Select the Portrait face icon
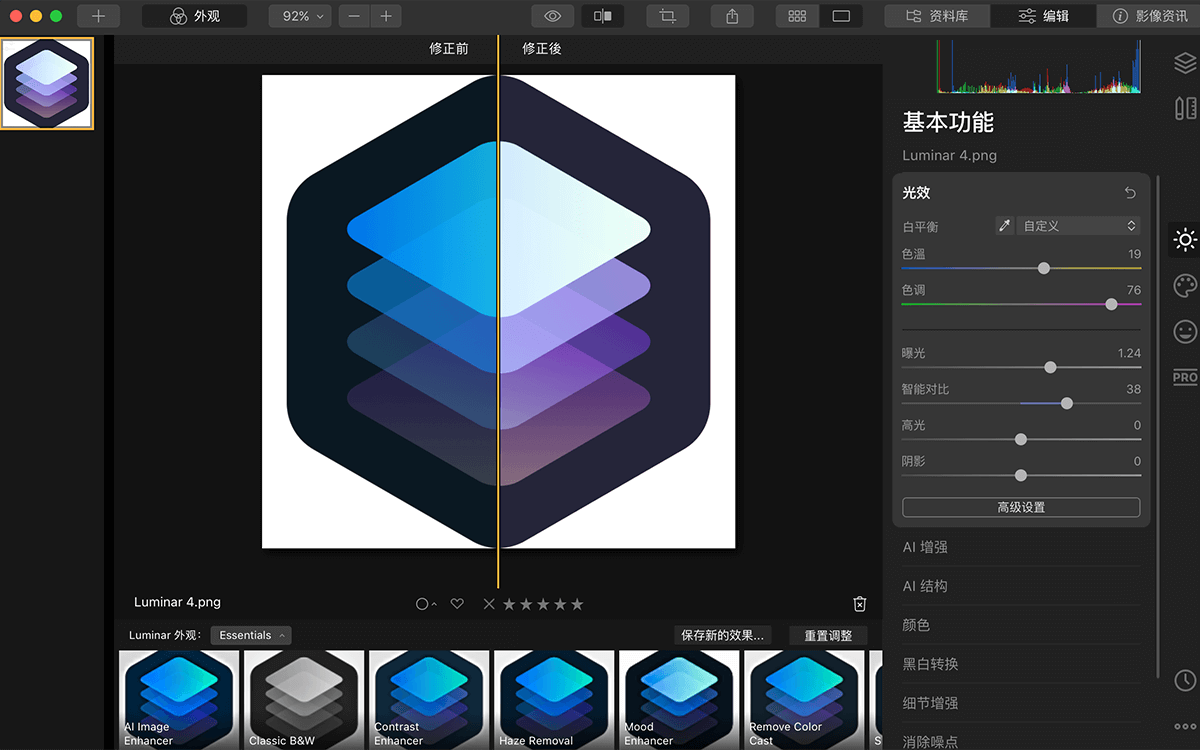 (x=1185, y=331)
